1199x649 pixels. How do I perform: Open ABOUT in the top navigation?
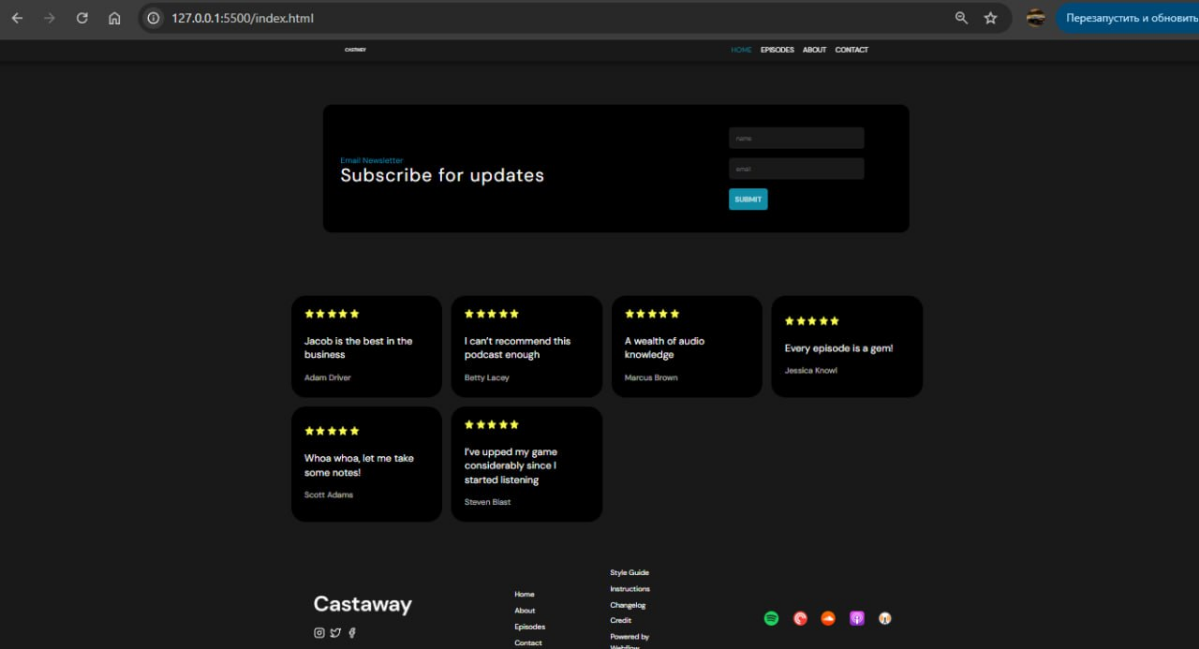point(814,50)
